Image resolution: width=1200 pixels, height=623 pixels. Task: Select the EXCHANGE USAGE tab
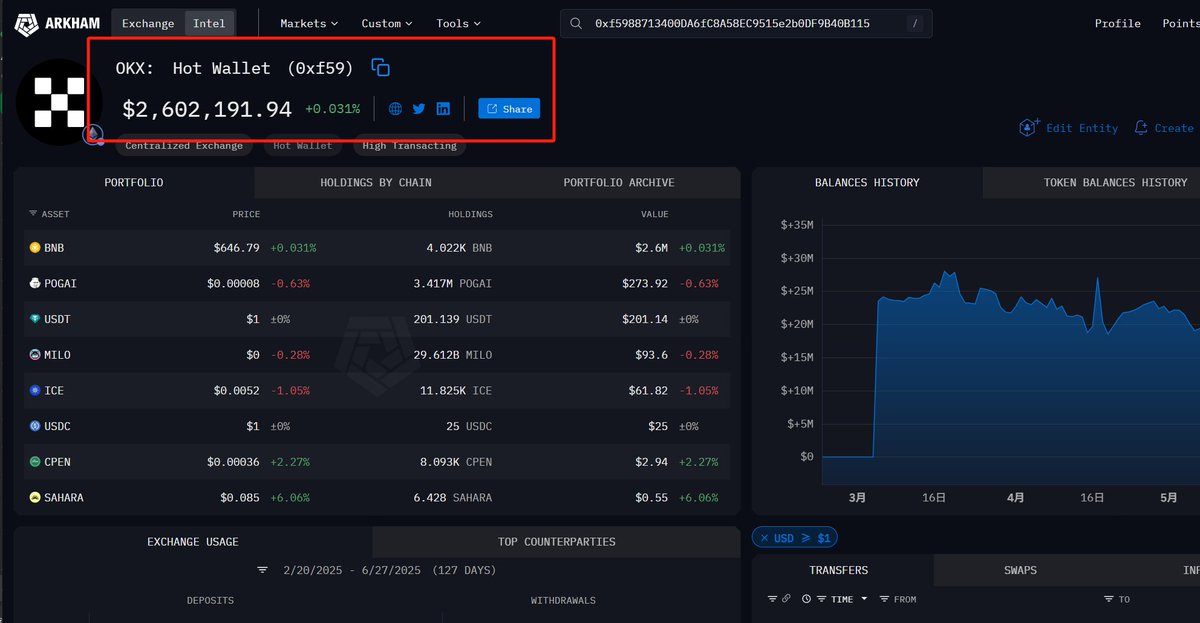193,542
